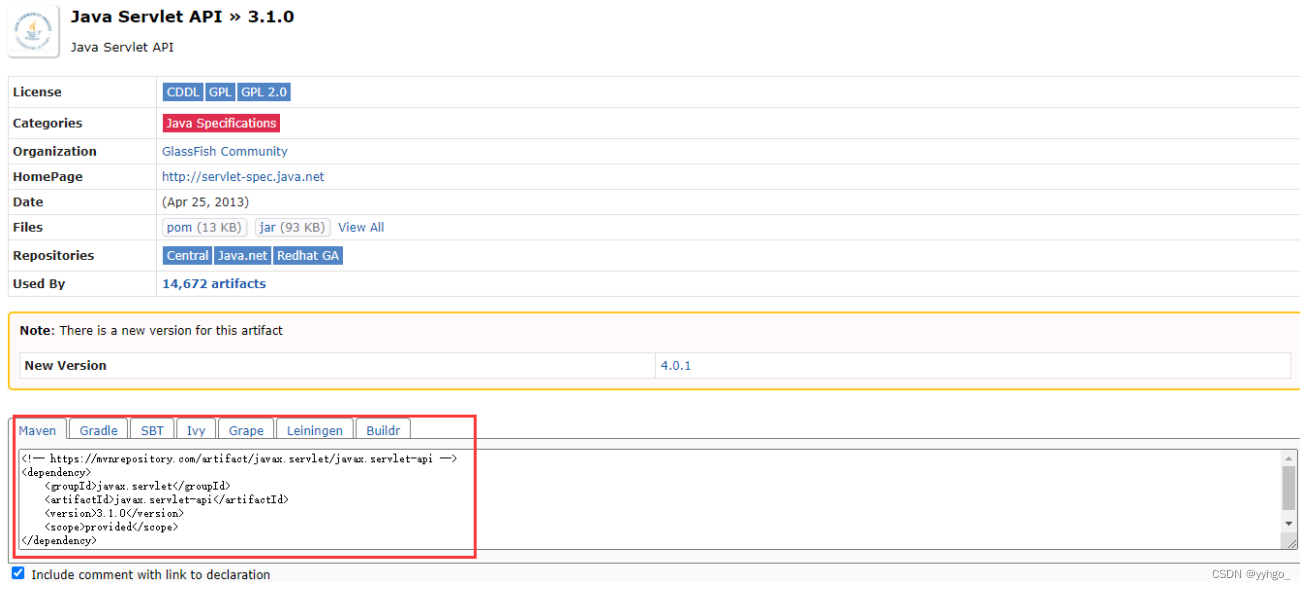The height and width of the screenshot is (590, 1305).
Task: Open the 14,672 artifacts link
Action: coord(214,283)
